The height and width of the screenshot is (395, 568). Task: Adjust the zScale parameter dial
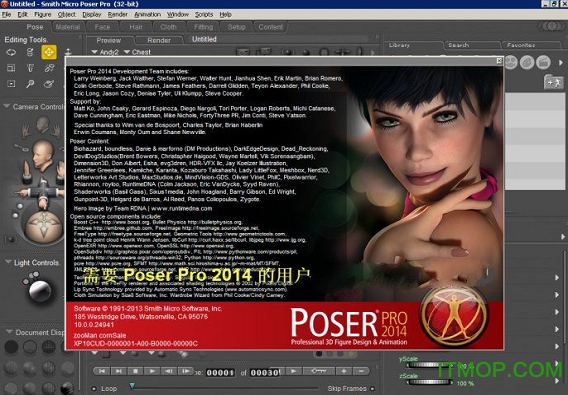[x=431, y=382]
